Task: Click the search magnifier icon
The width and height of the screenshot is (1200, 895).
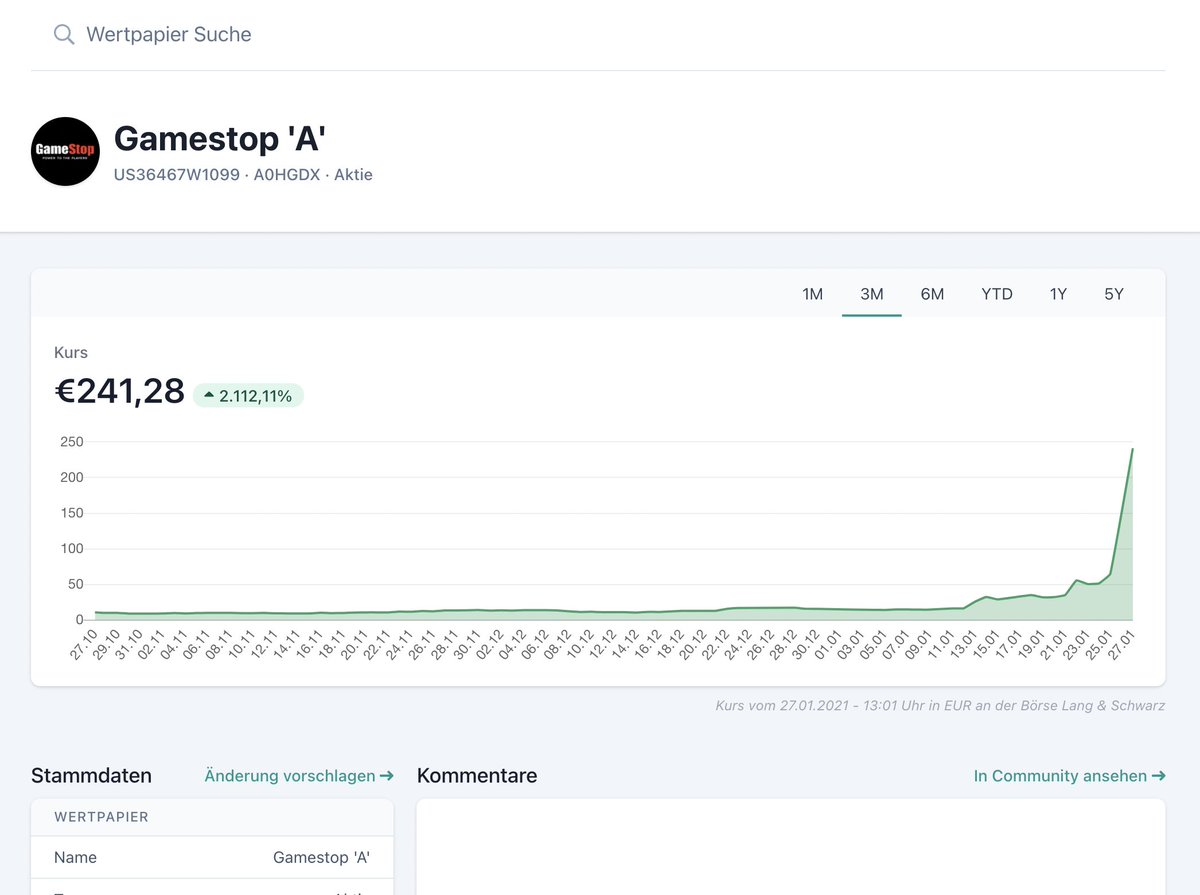Action: [x=64, y=35]
